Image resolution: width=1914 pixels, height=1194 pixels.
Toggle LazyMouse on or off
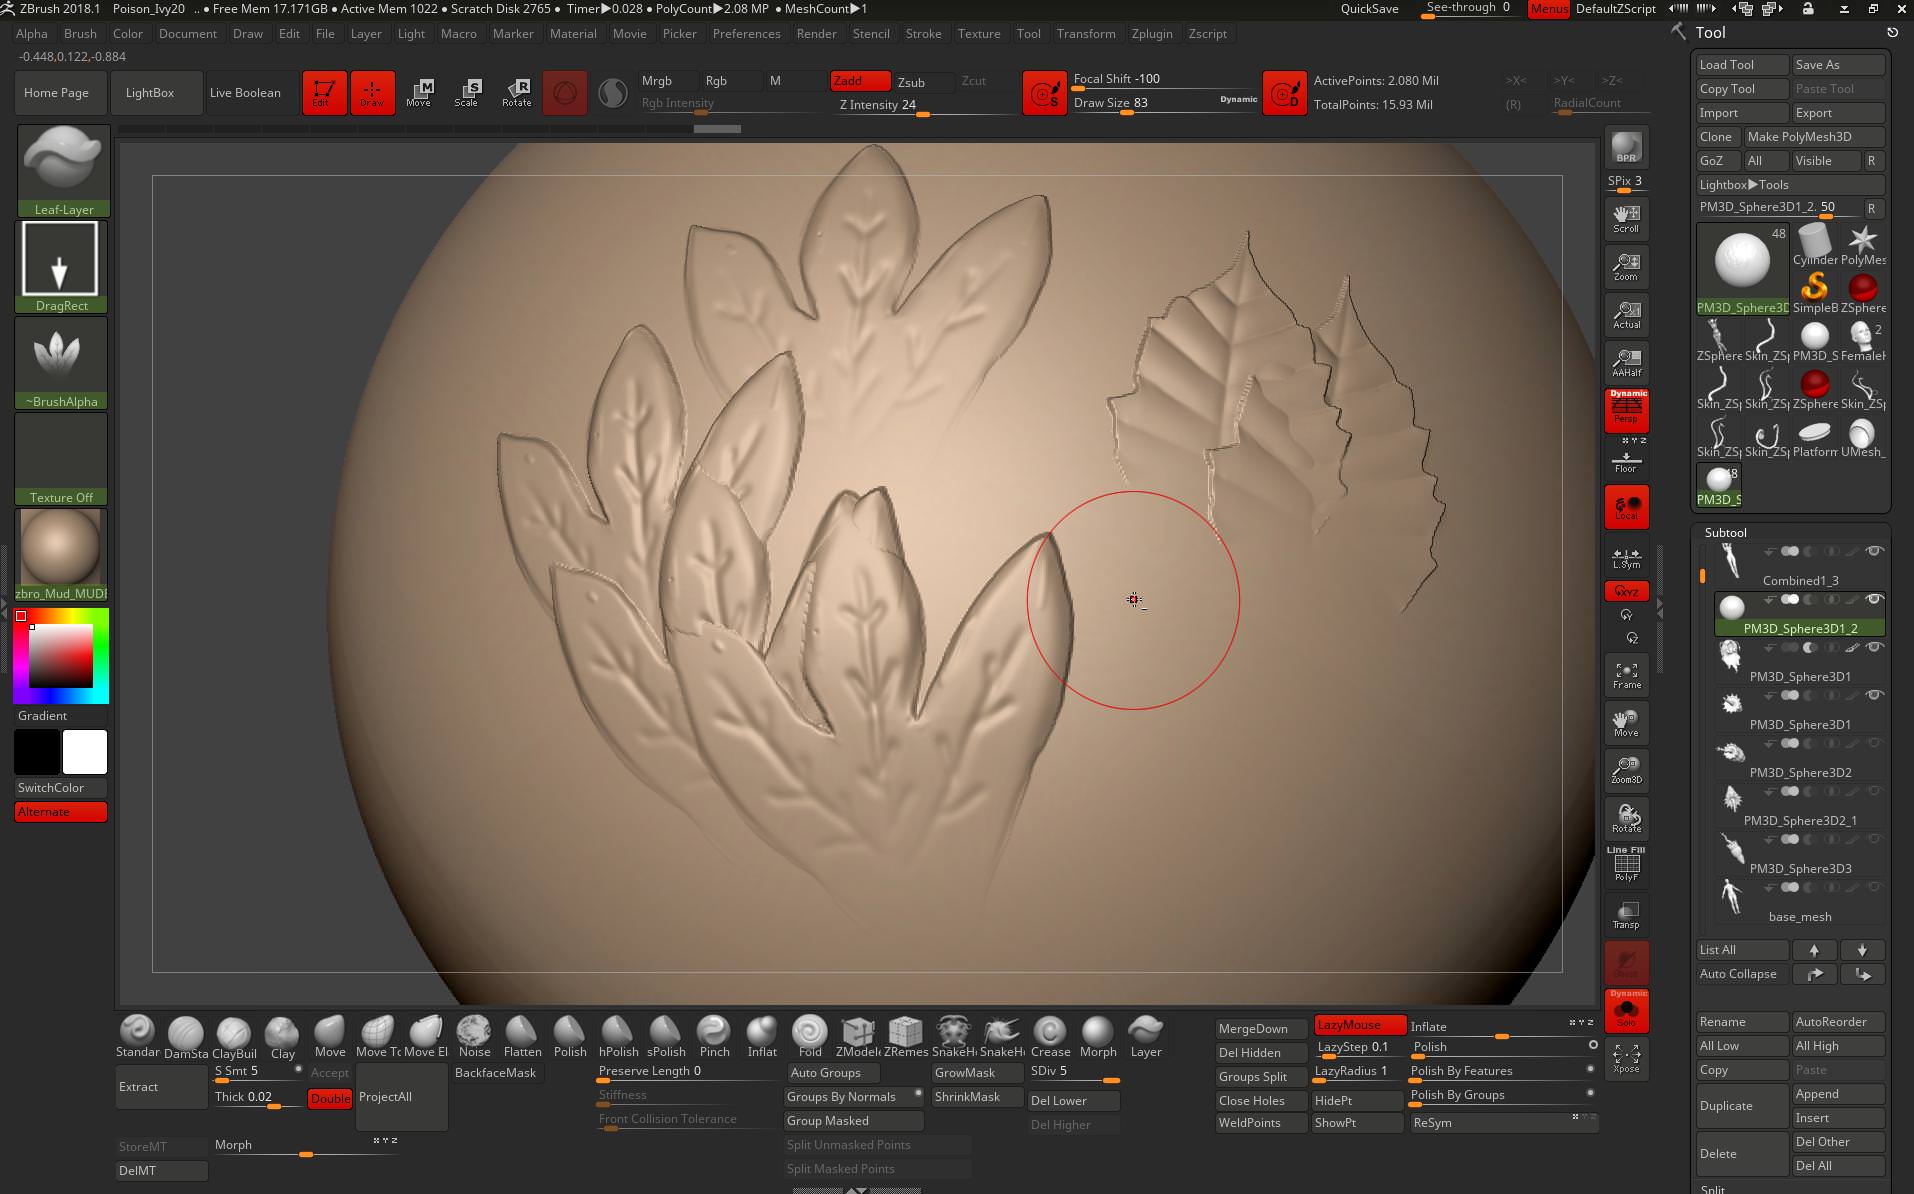[1359, 1024]
